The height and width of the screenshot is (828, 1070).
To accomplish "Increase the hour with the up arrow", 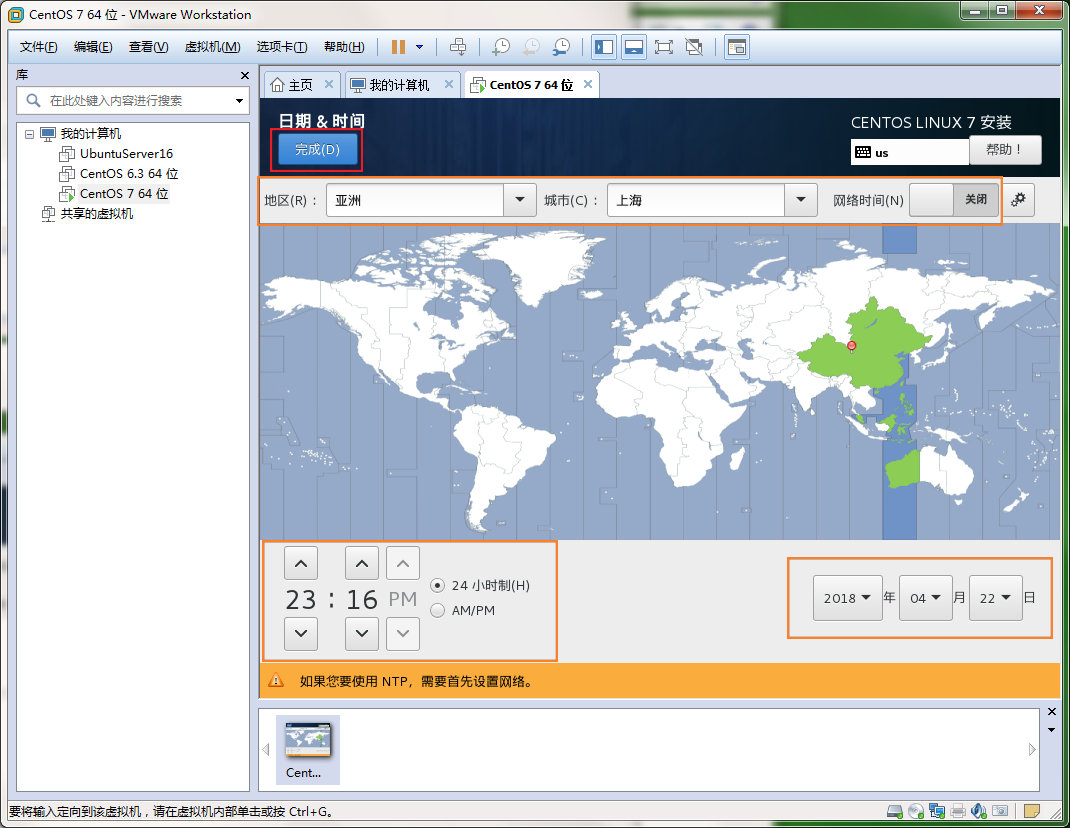I will (x=301, y=564).
